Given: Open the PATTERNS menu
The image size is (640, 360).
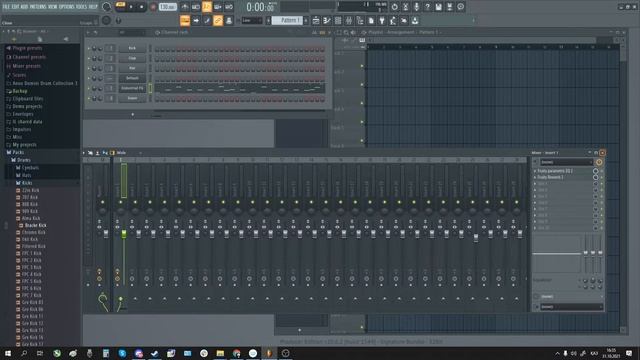Looking at the screenshot, I should [x=38, y=7].
